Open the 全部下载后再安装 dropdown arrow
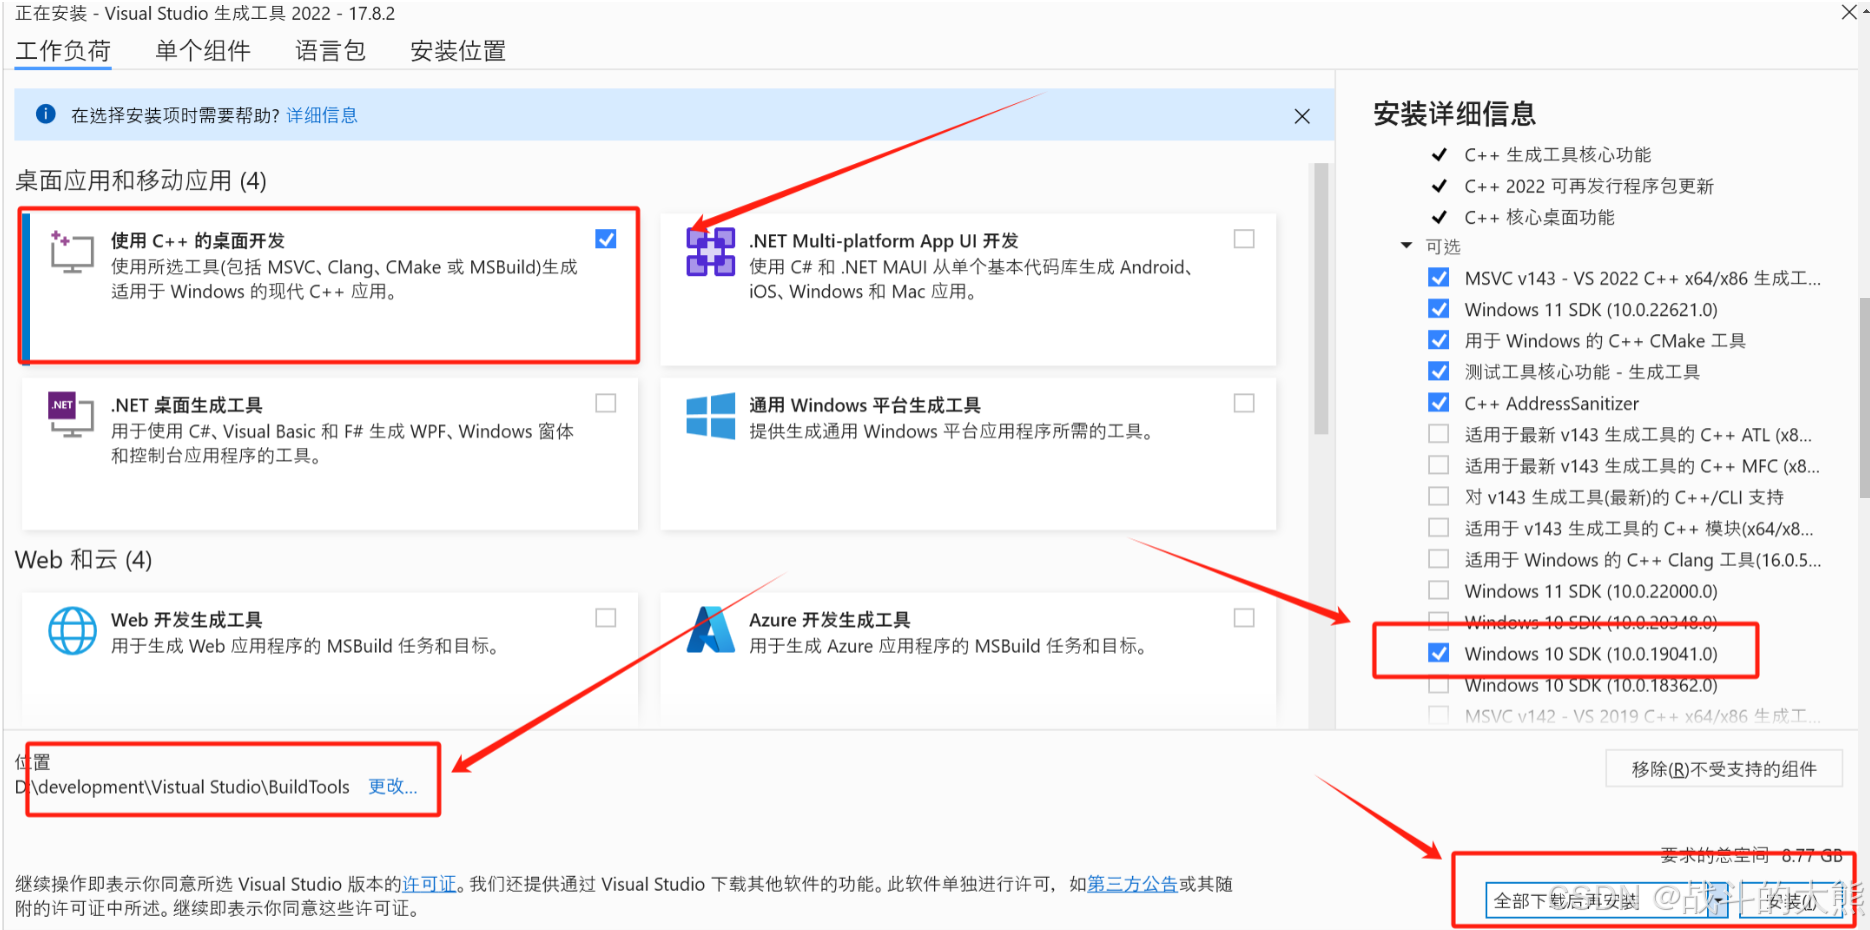This screenshot has width=1870, height=930. 1717,899
